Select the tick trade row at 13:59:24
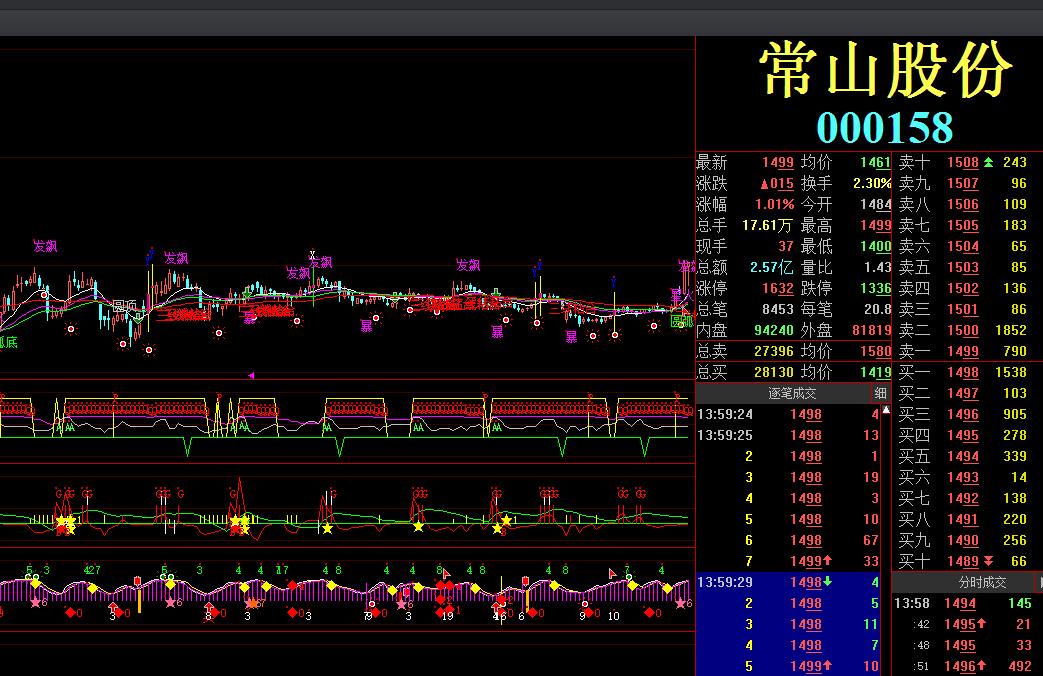Viewport: 1043px width, 676px height. pos(788,415)
